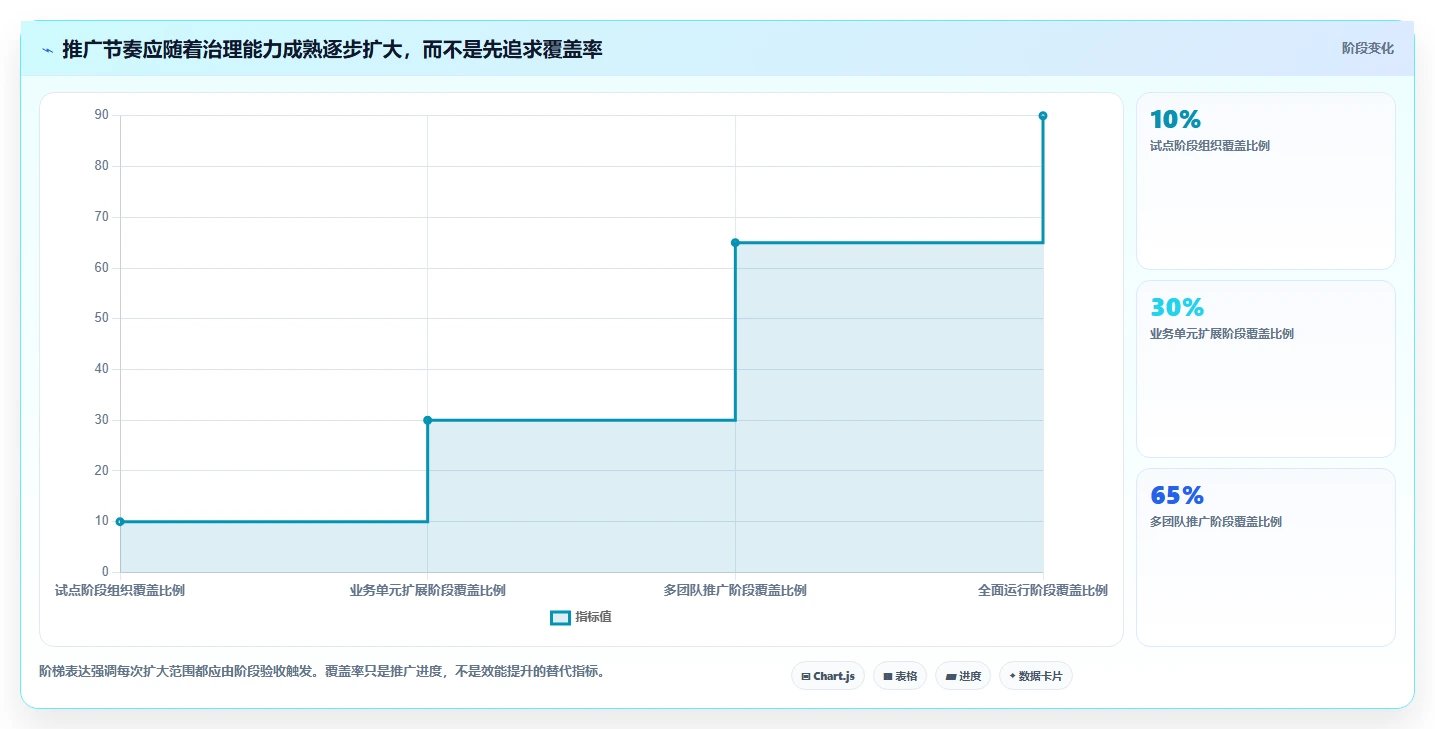Open the 65% 多团队推广阶段覆盖比例 card
This screenshot has width=1435, height=729.
[x=1265, y=557]
